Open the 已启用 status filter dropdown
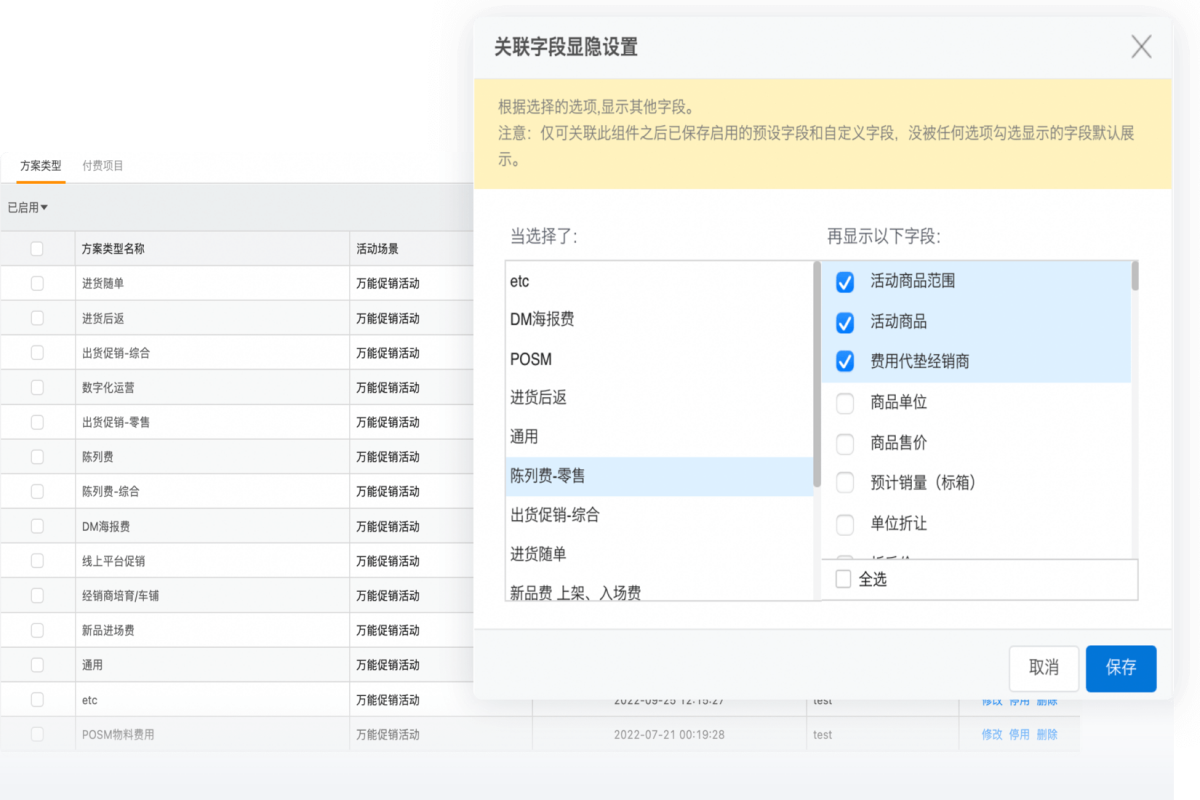1200x800 pixels. (28, 208)
